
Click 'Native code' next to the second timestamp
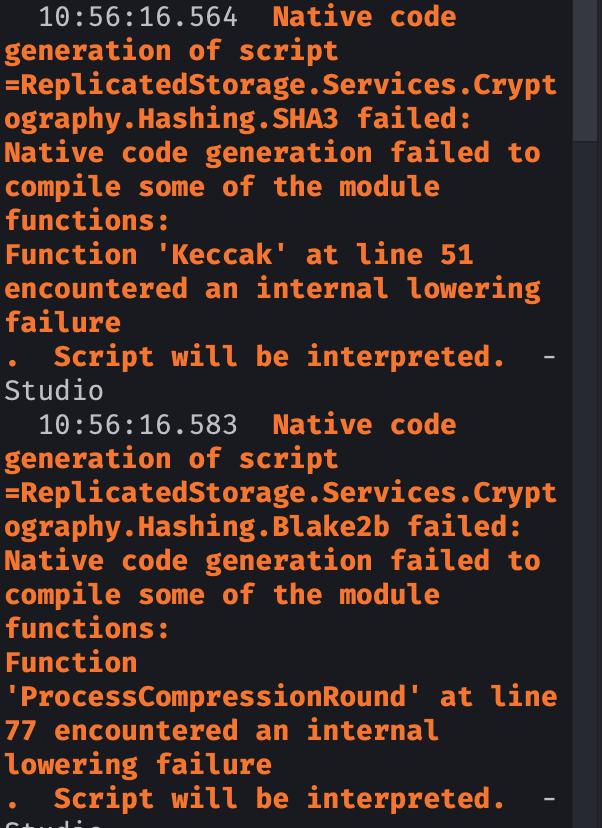[x=364, y=425]
